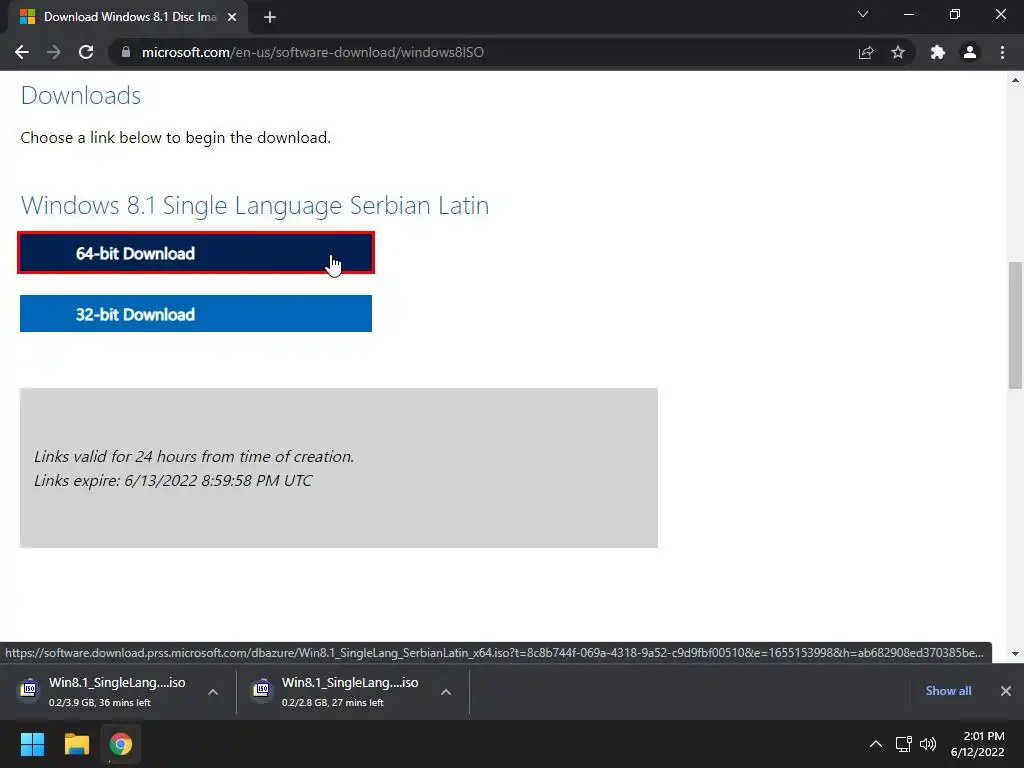
Task: Click the 64-bit Download button
Action: 196,253
